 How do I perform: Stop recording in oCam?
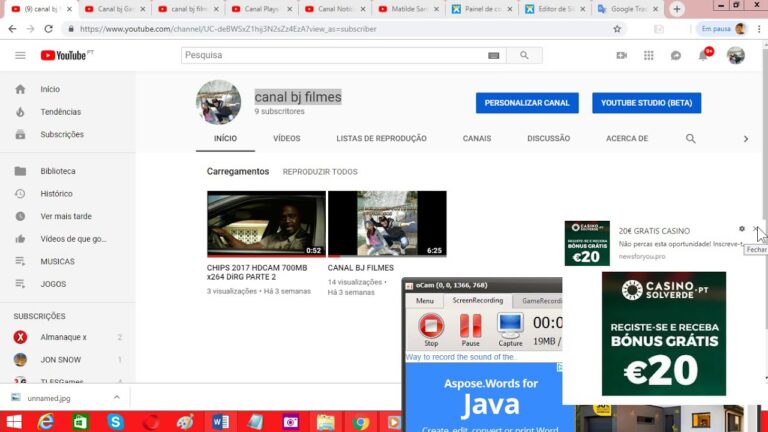tap(431, 330)
